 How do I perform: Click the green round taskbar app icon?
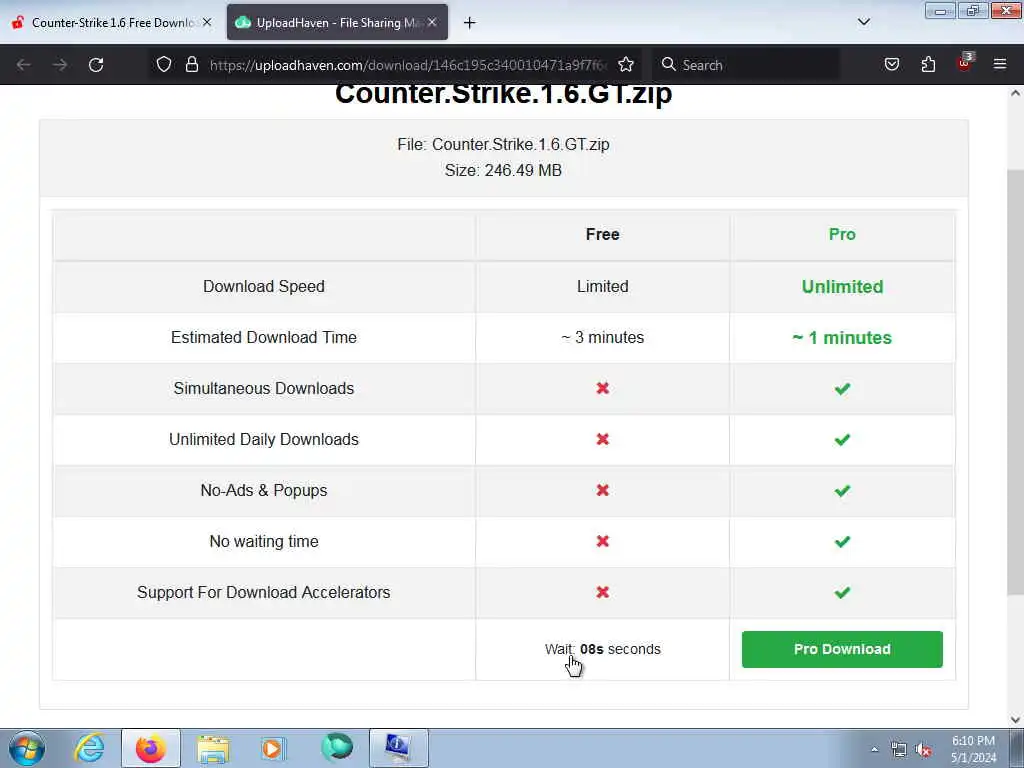[337, 747]
